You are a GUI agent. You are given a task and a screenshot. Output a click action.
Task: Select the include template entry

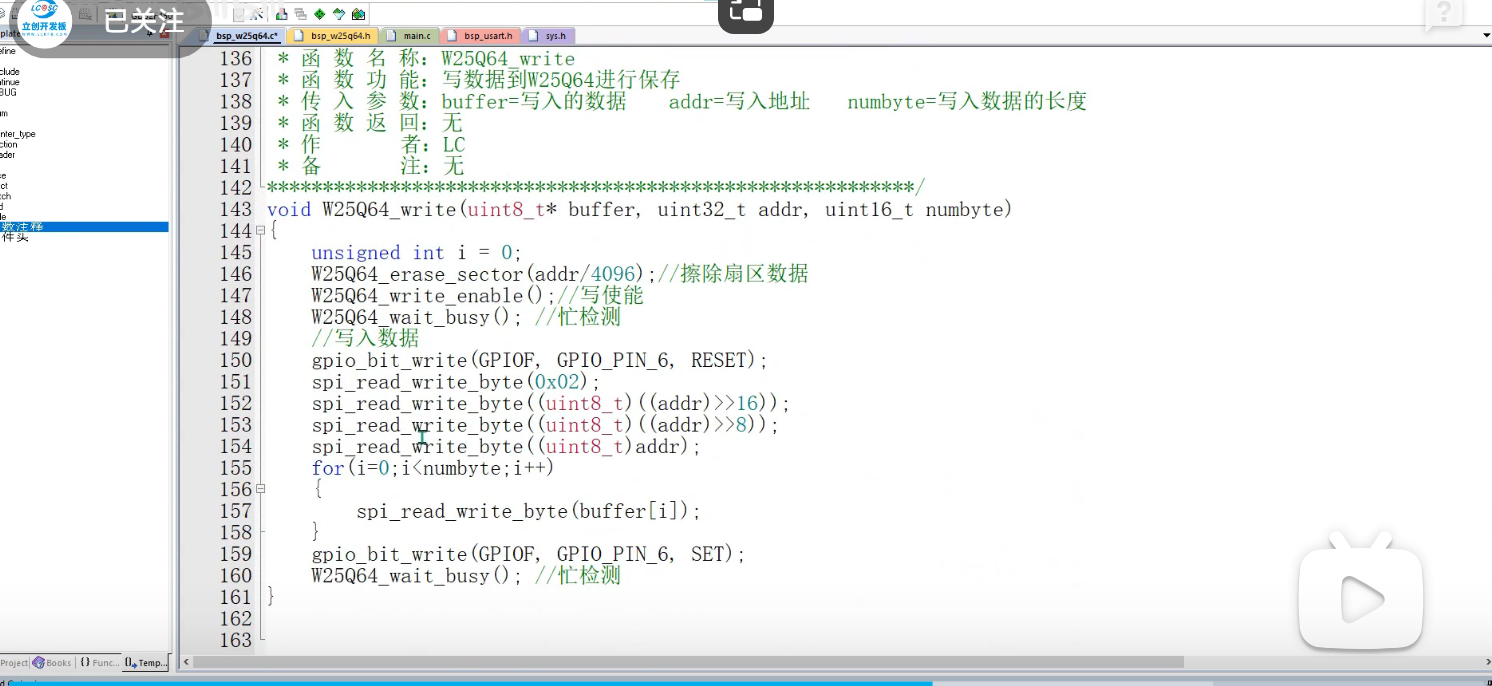[10, 72]
